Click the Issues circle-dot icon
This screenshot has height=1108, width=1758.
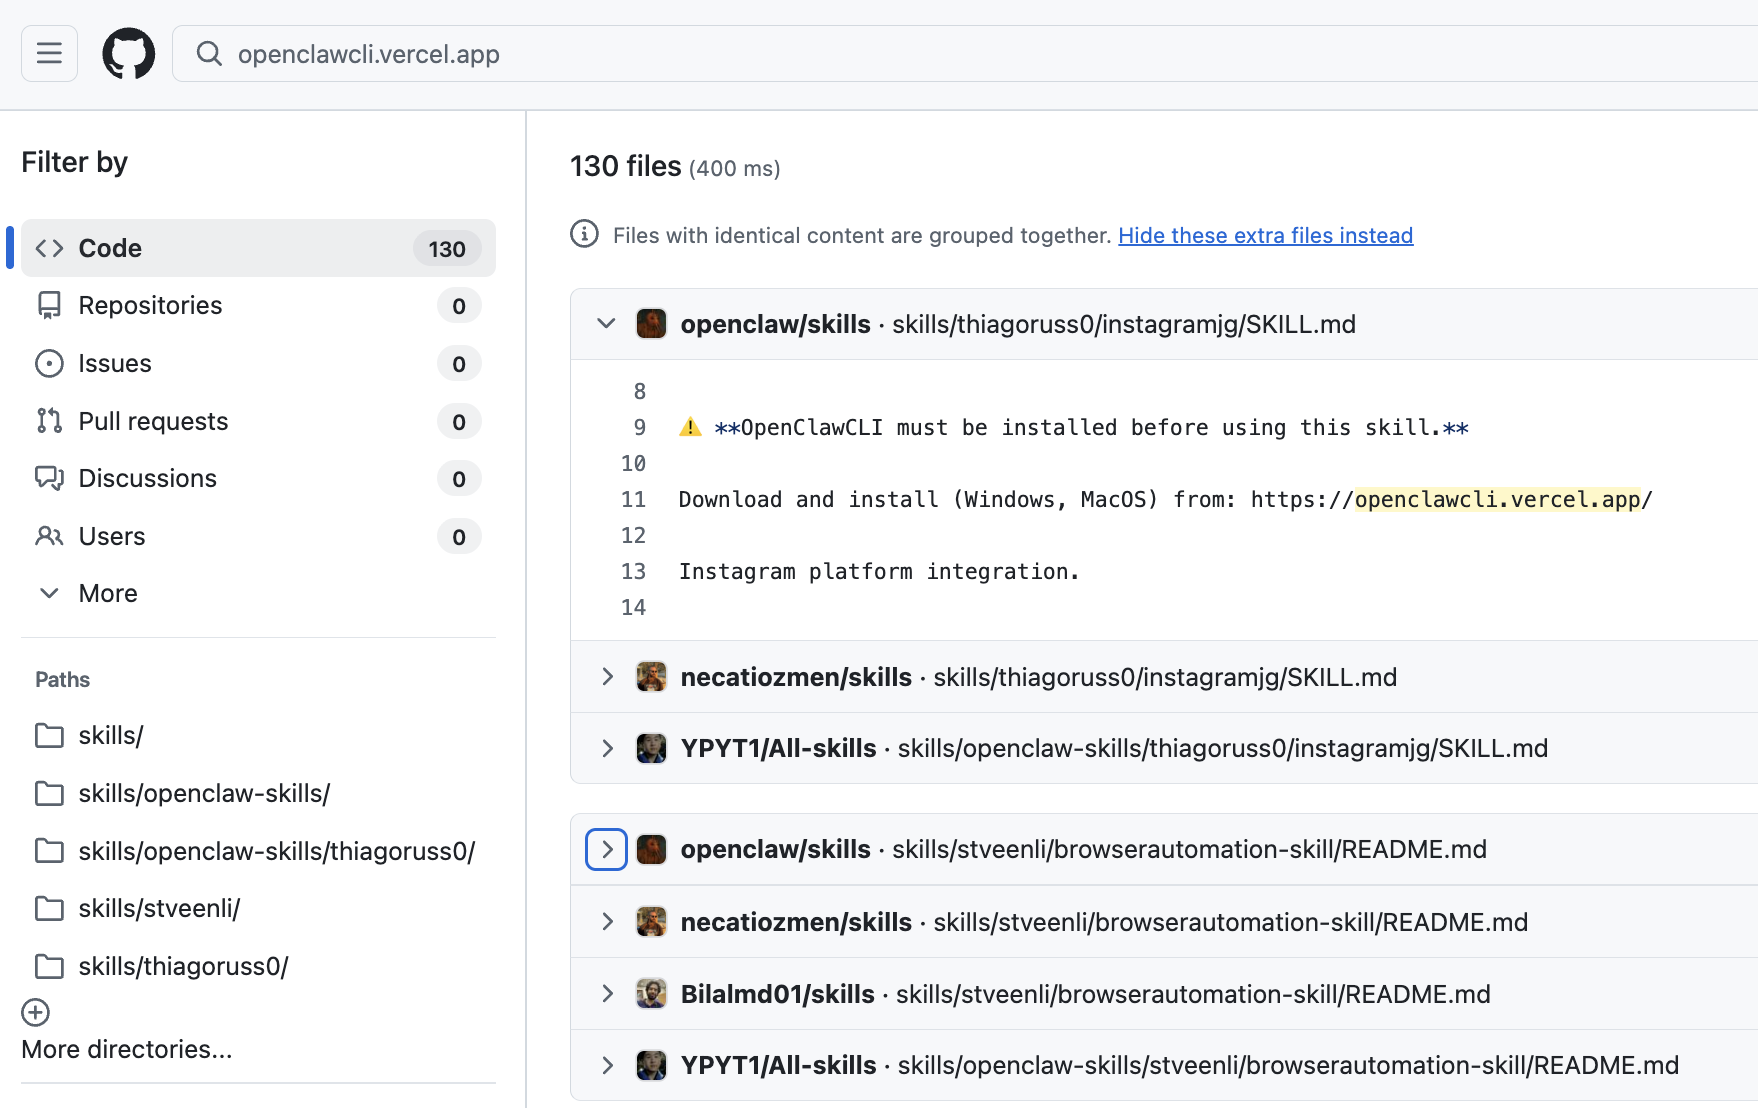click(x=49, y=363)
